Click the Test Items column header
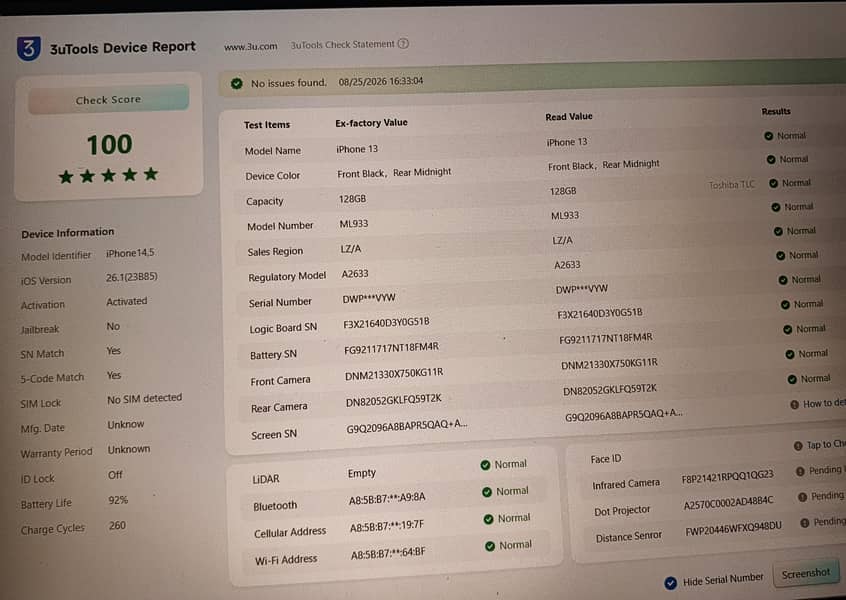The height and width of the screenshot is (600, 846). click(267, 125)
